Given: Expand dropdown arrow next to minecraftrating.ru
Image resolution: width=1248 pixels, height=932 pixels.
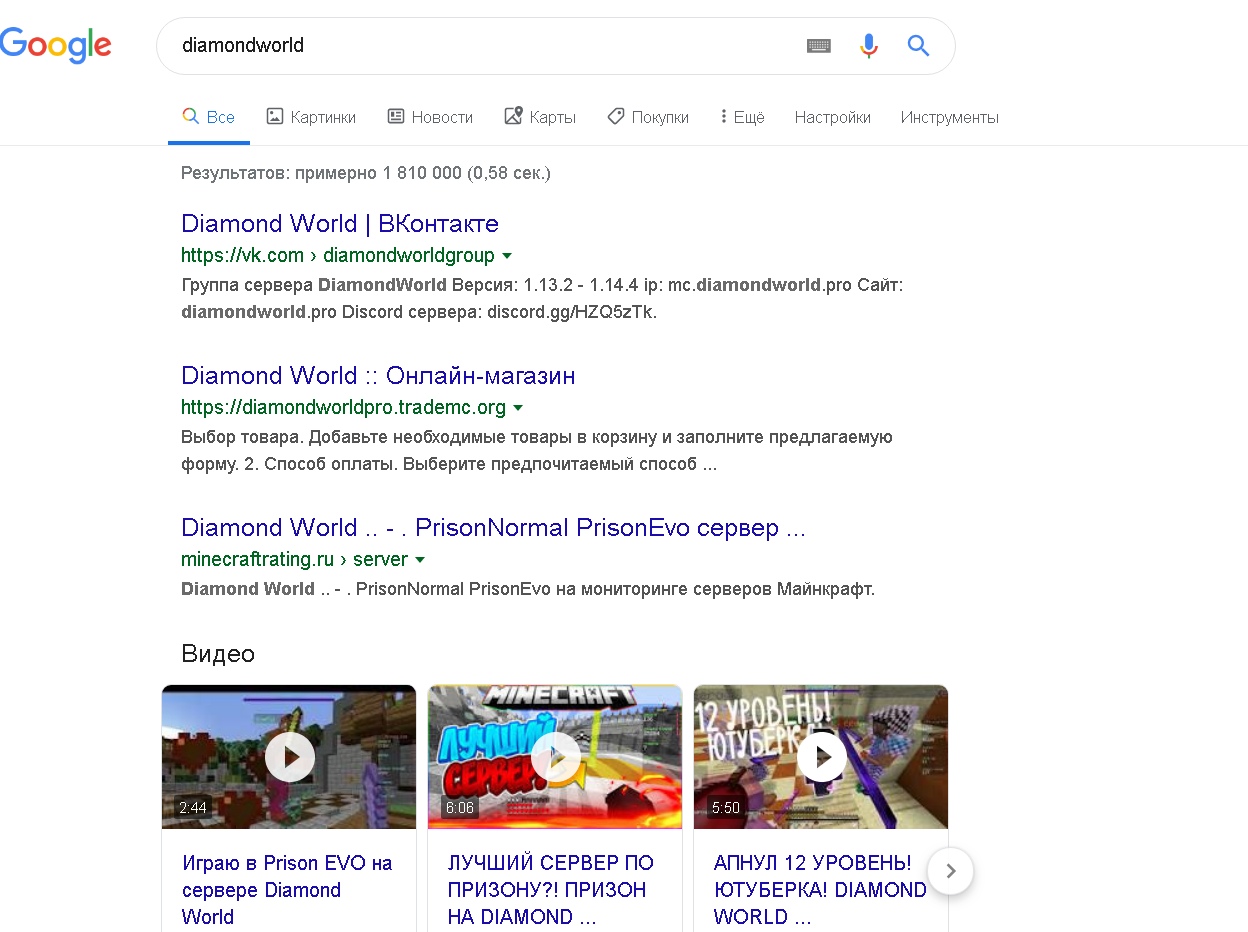Looking at the screenshot, I should point(420,560).
